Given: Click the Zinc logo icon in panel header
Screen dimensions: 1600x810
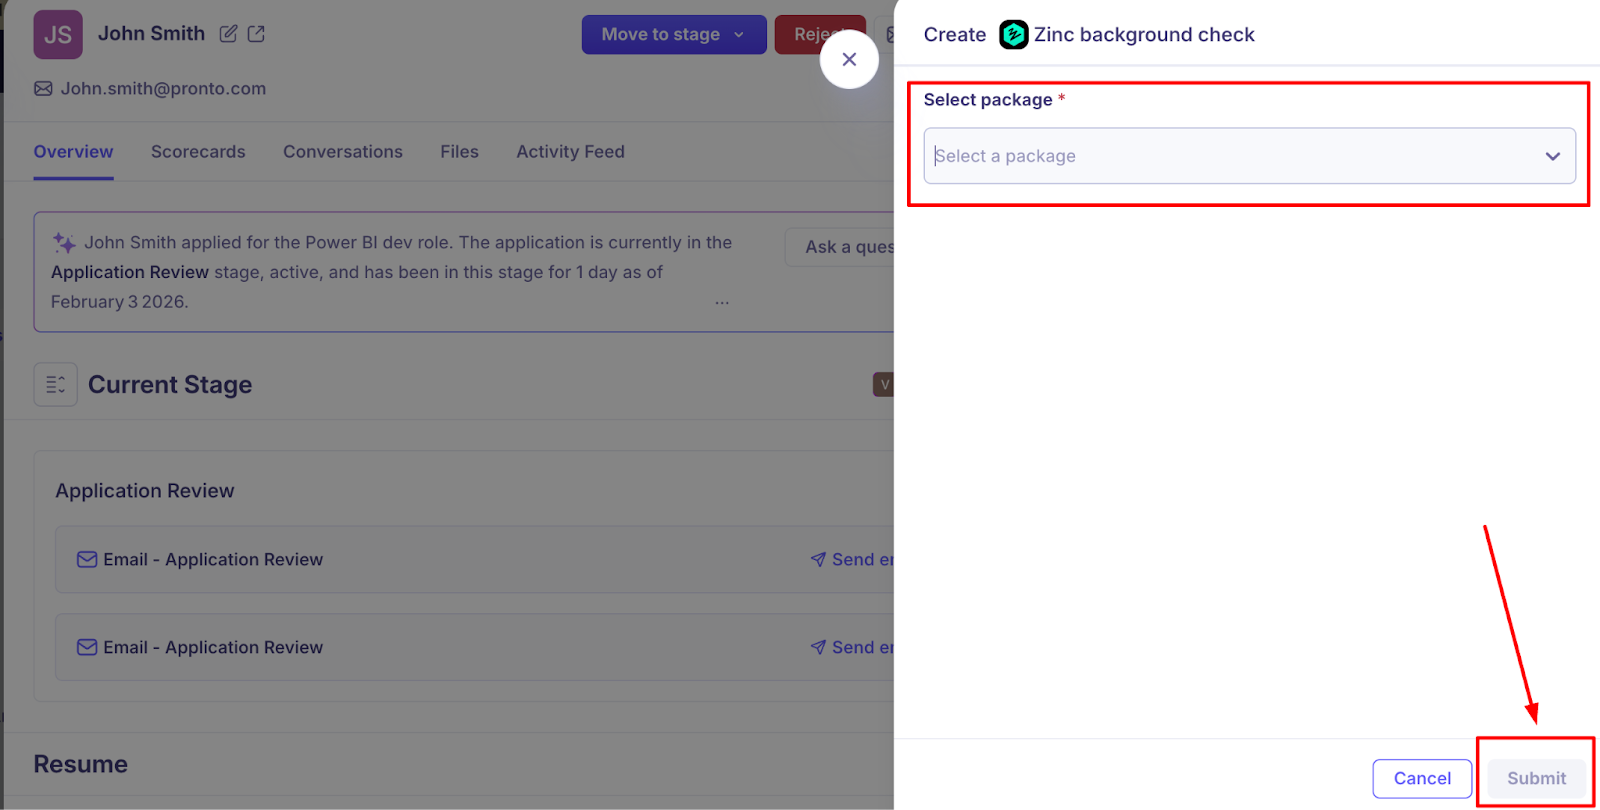Looking at the screenshot, I should click(x=1013, y=35).
